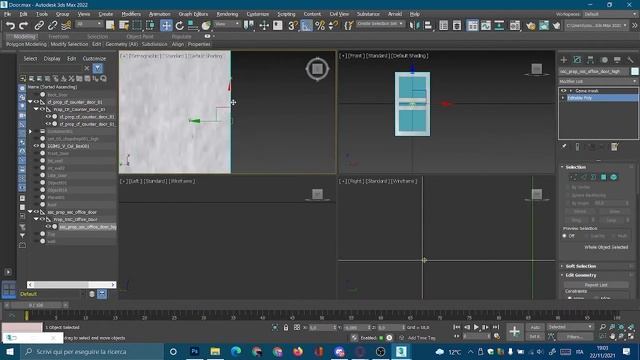Click the Repeat Last button
This screenshot has height=360, width=640.
pos(596,284)
